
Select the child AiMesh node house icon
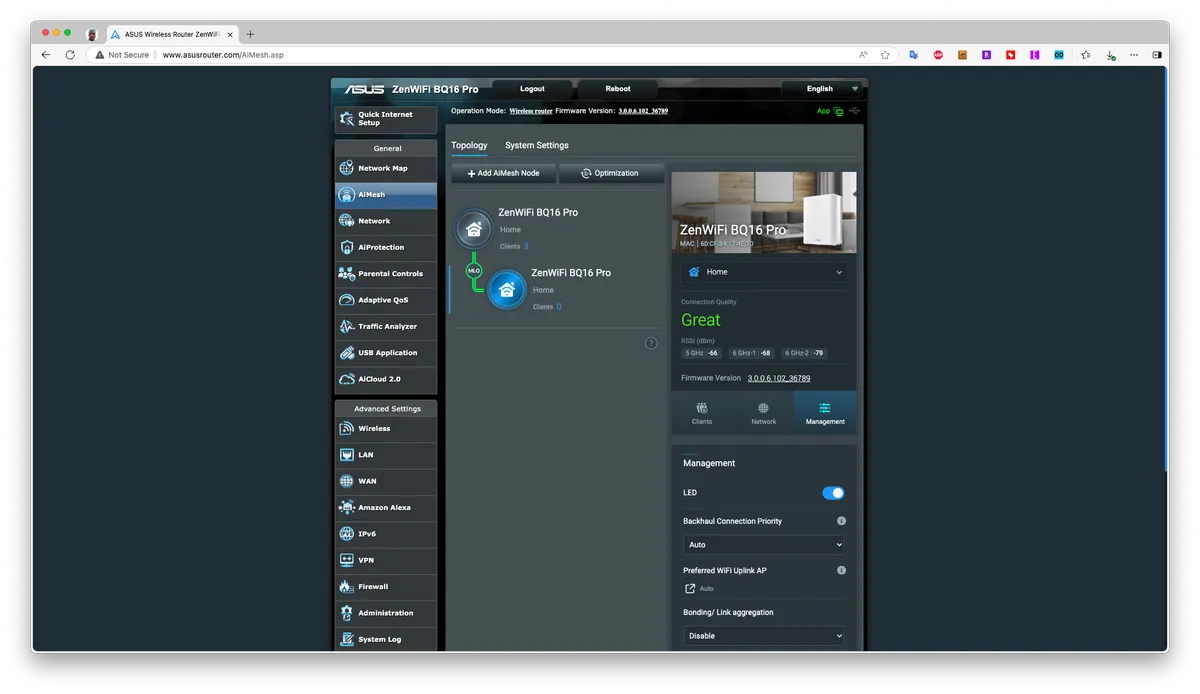(x=506, y=290)
